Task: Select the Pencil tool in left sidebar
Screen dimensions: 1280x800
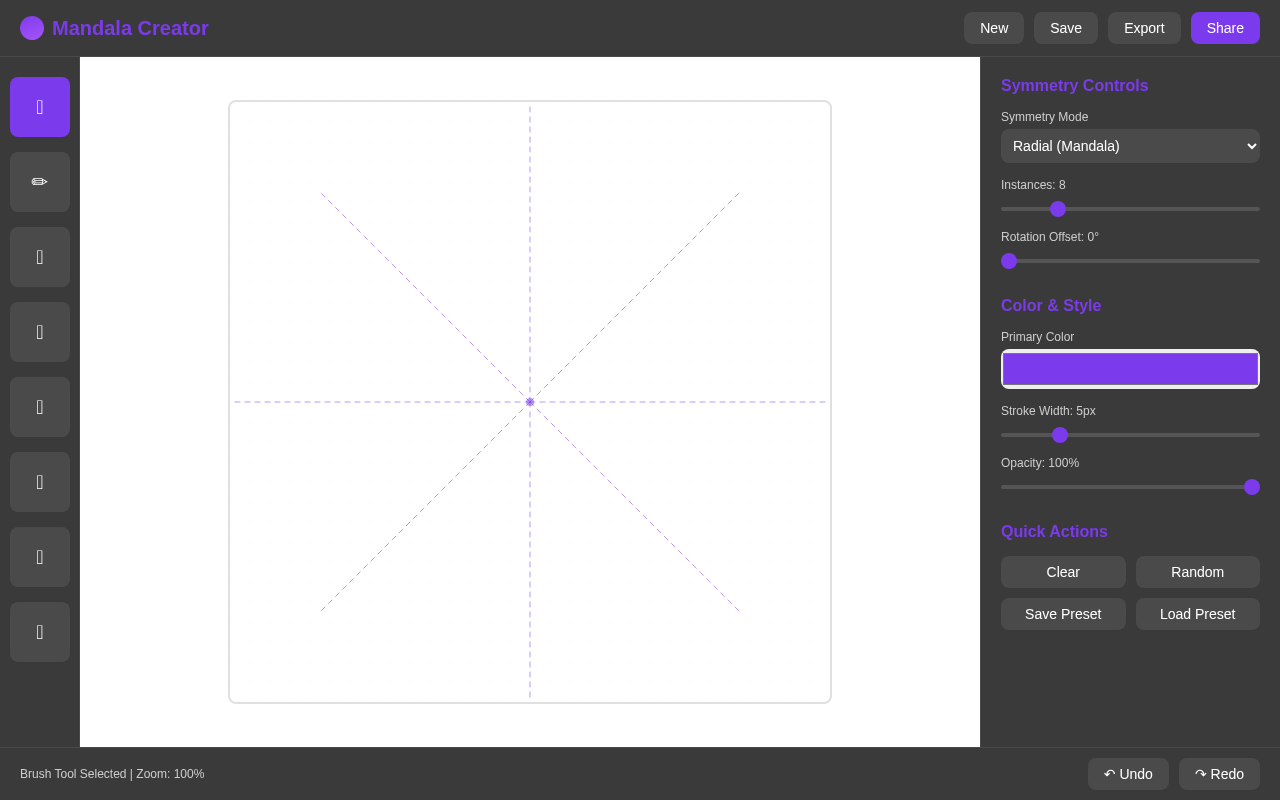Action: pyautogui.click(x=40, y=182)
